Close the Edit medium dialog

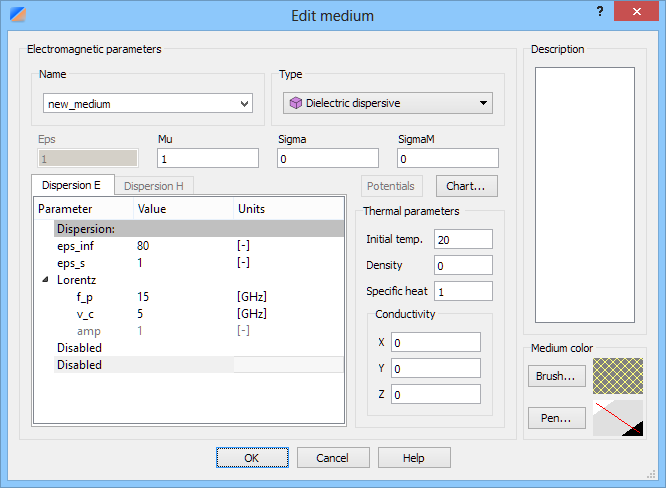[636, 11]
